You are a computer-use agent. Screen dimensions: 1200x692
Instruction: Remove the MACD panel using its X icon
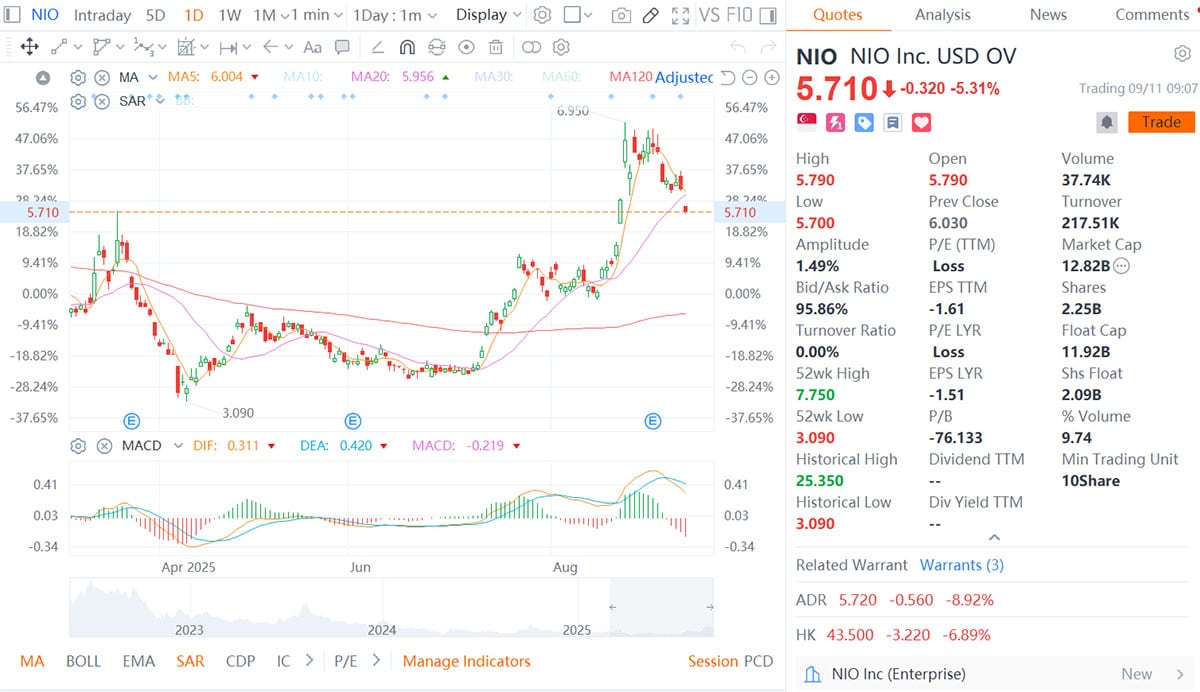click(x=104, y=446)
